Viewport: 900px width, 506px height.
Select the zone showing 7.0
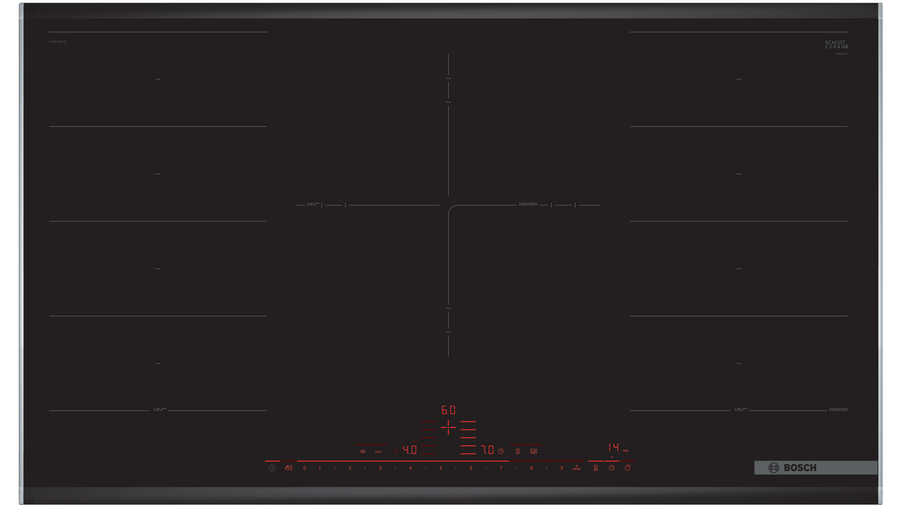pyautogui.click(x=486, y=451)
